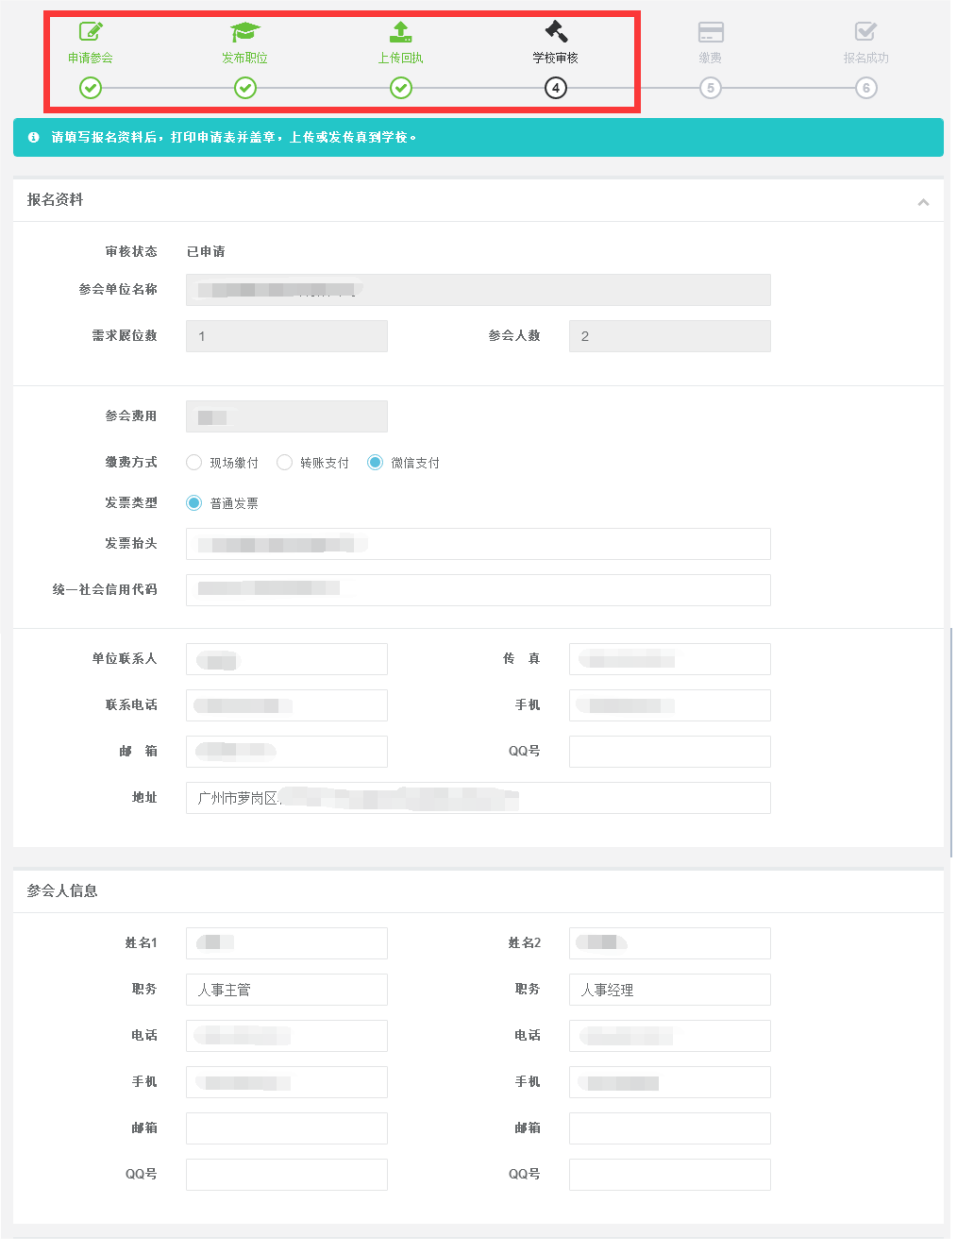Click the 报名资料 panel heading

[55, 200]
